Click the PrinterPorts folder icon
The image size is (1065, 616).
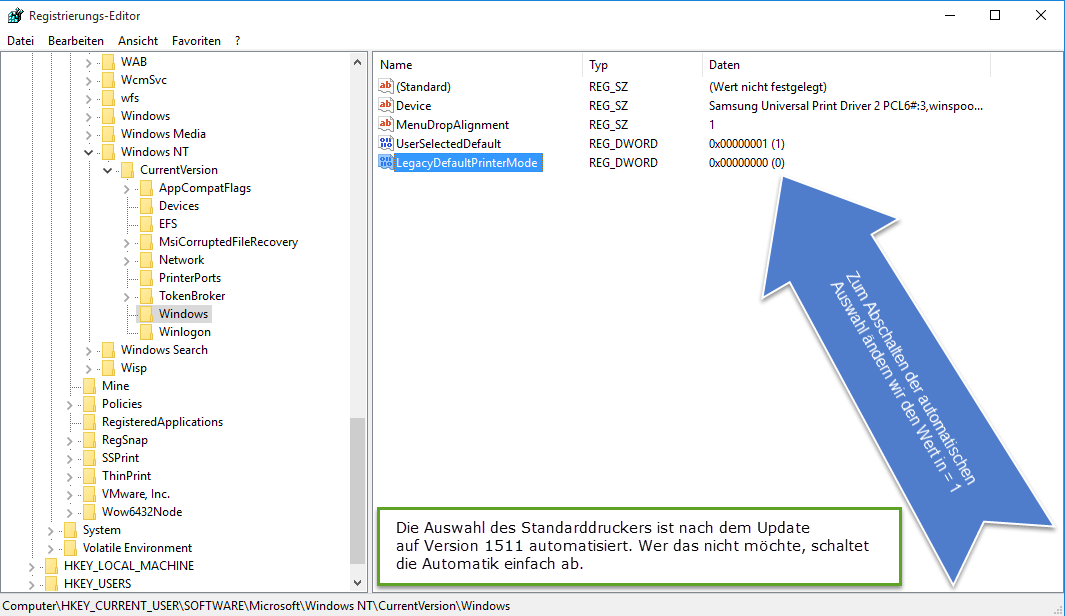[x=146, y=278]
